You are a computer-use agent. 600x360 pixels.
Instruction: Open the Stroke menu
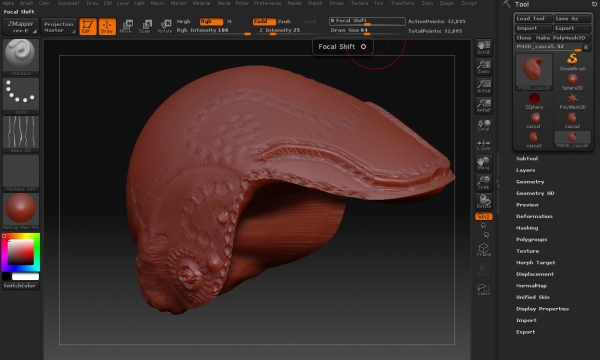[x=336, y=3]
